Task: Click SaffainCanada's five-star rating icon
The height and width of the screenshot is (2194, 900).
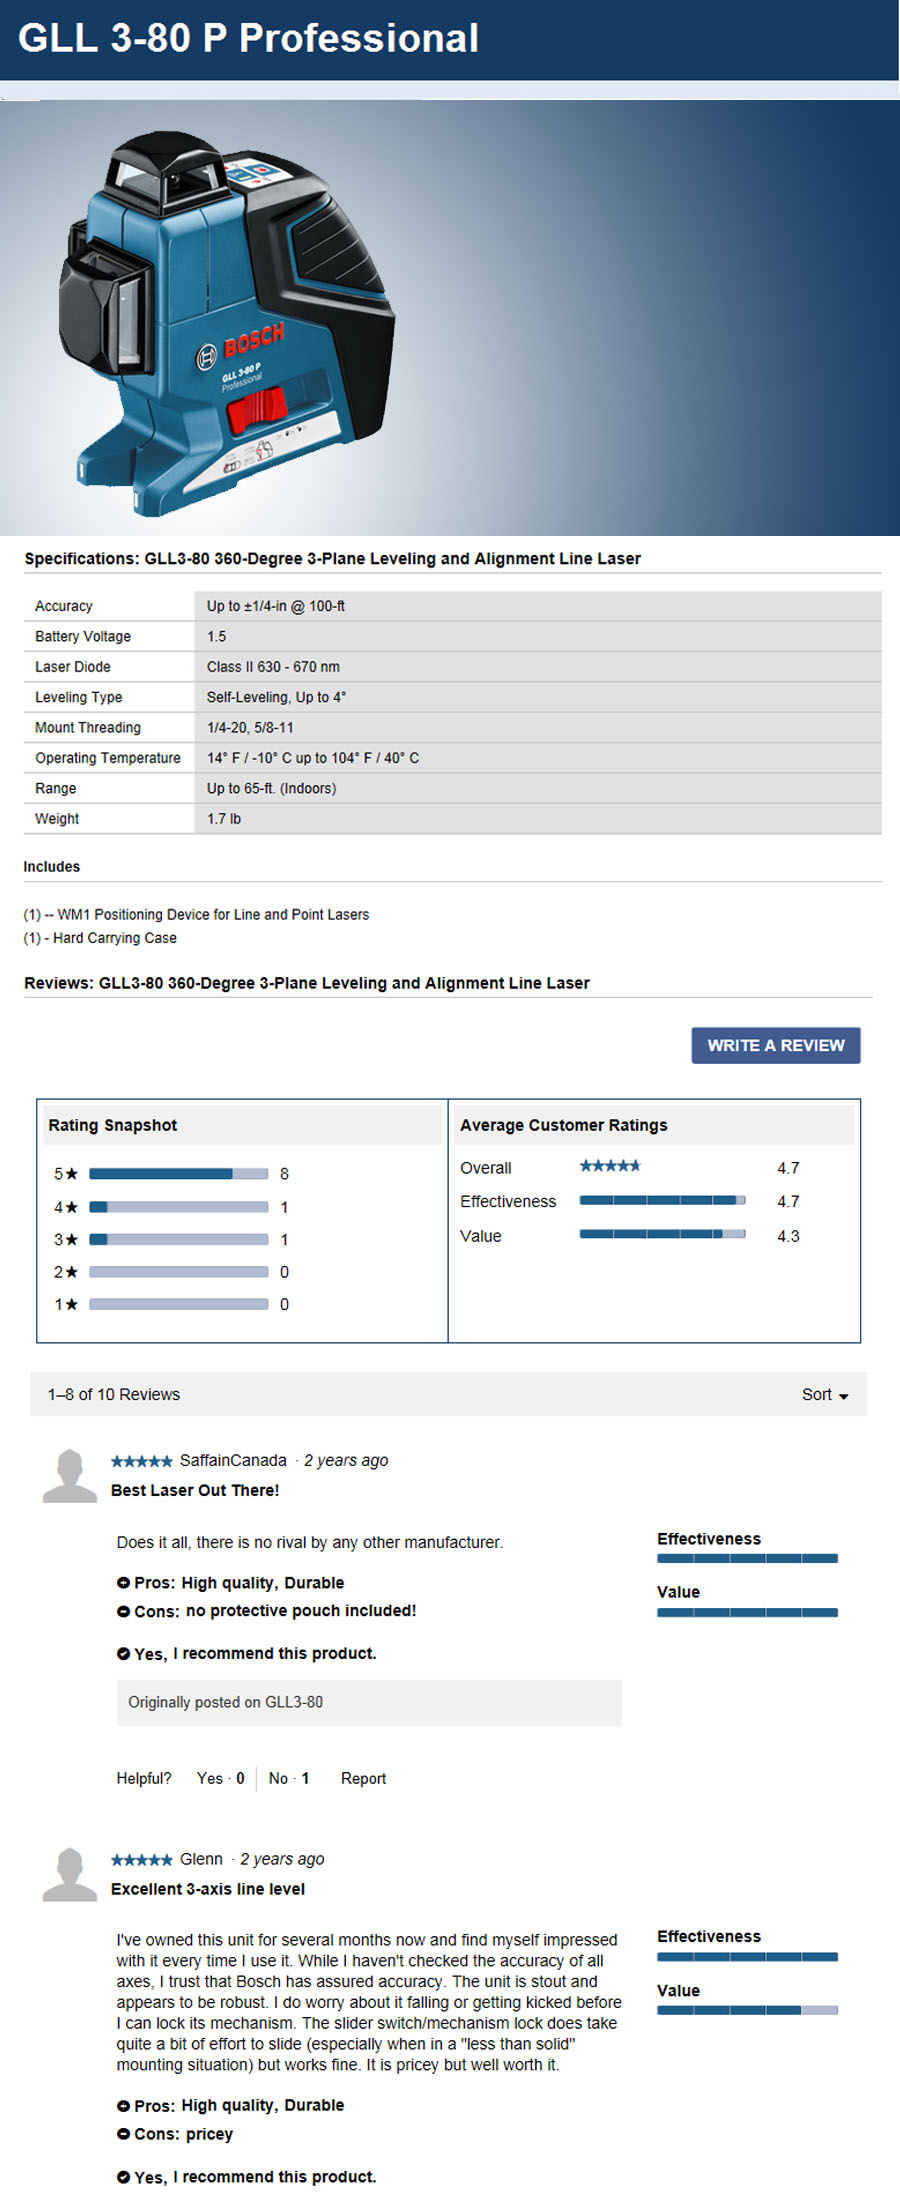Action: (141, 1461)
